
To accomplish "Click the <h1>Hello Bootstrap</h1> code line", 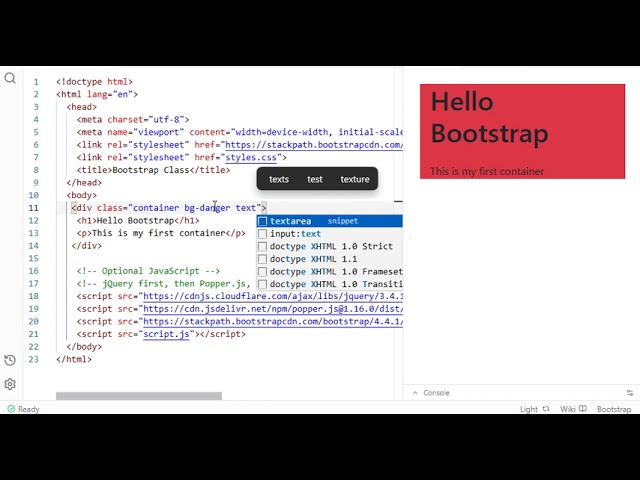I will (138, 221).
